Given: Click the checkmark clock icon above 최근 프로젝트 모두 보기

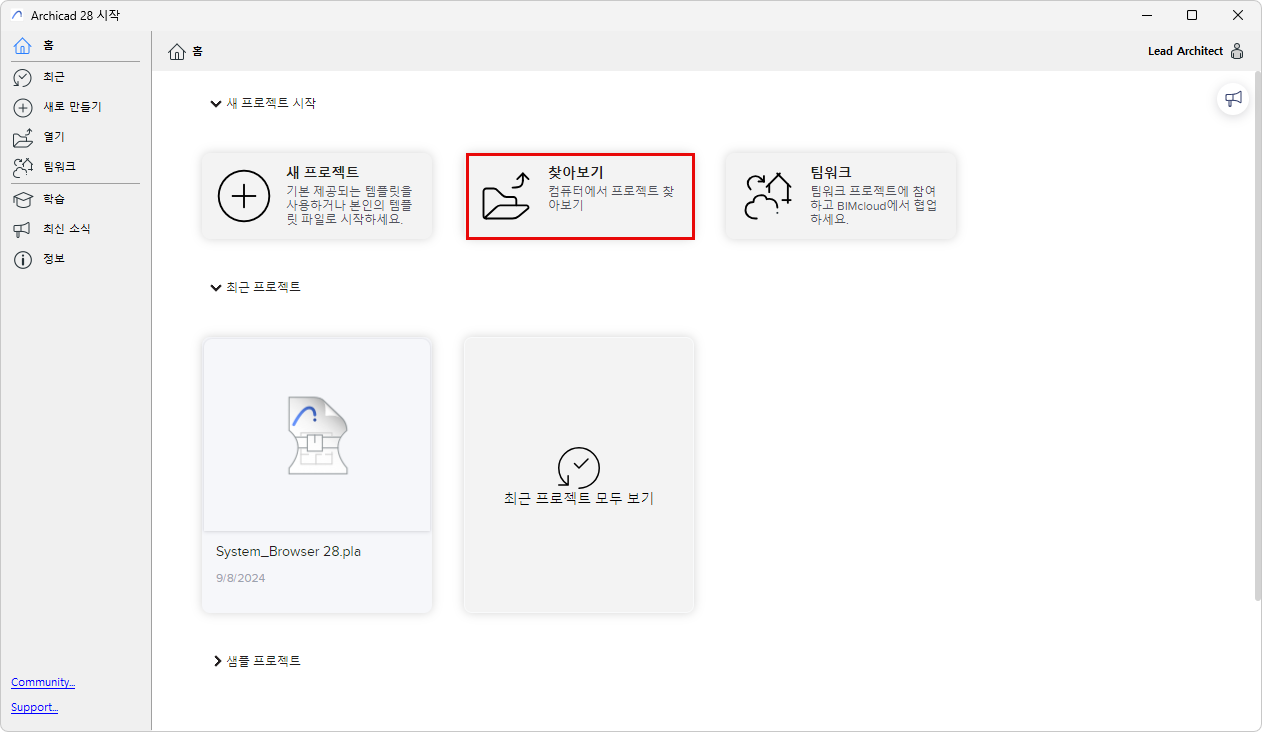Looking at the screenshot, I should pos(579,467).
